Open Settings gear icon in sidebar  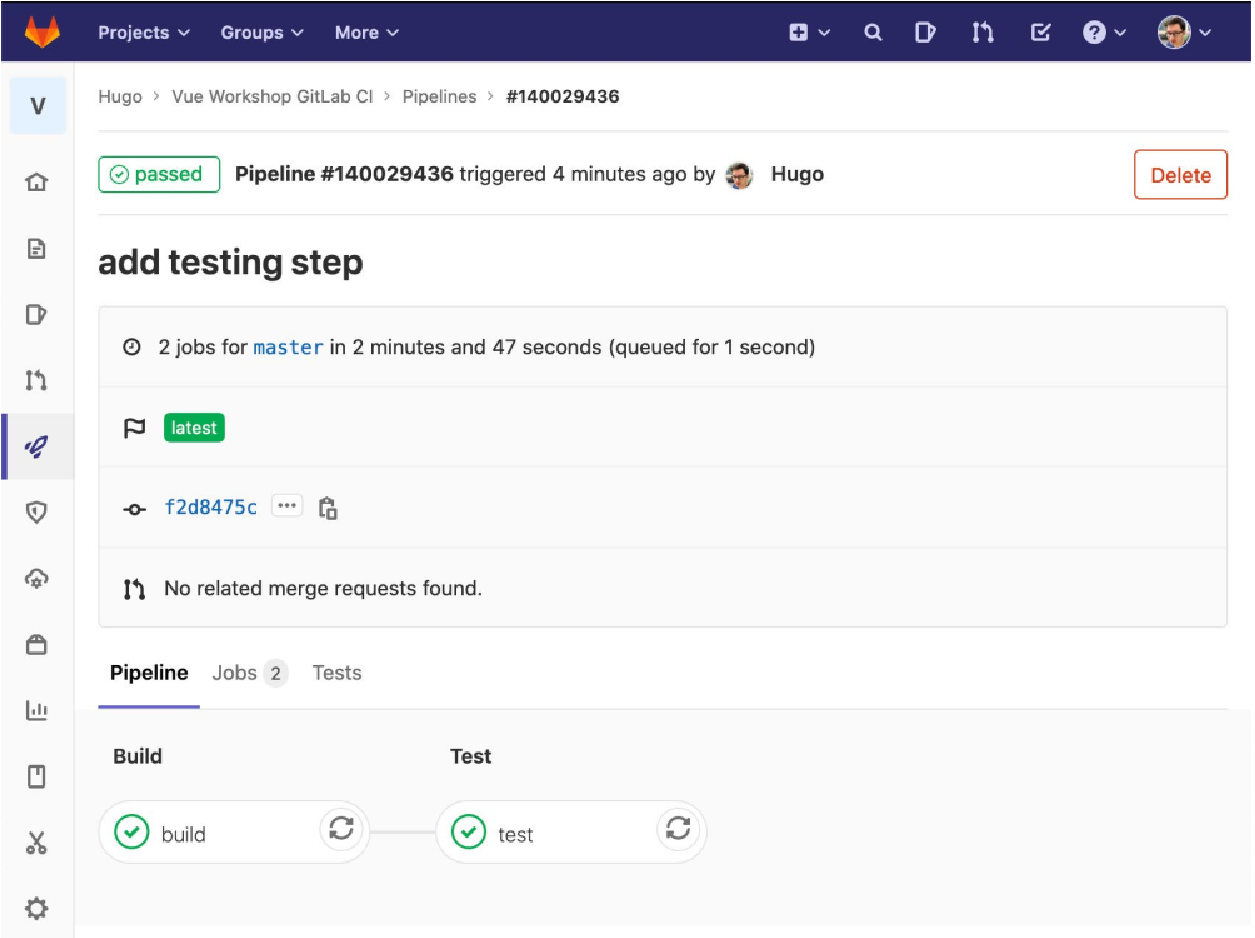point(36,909)
